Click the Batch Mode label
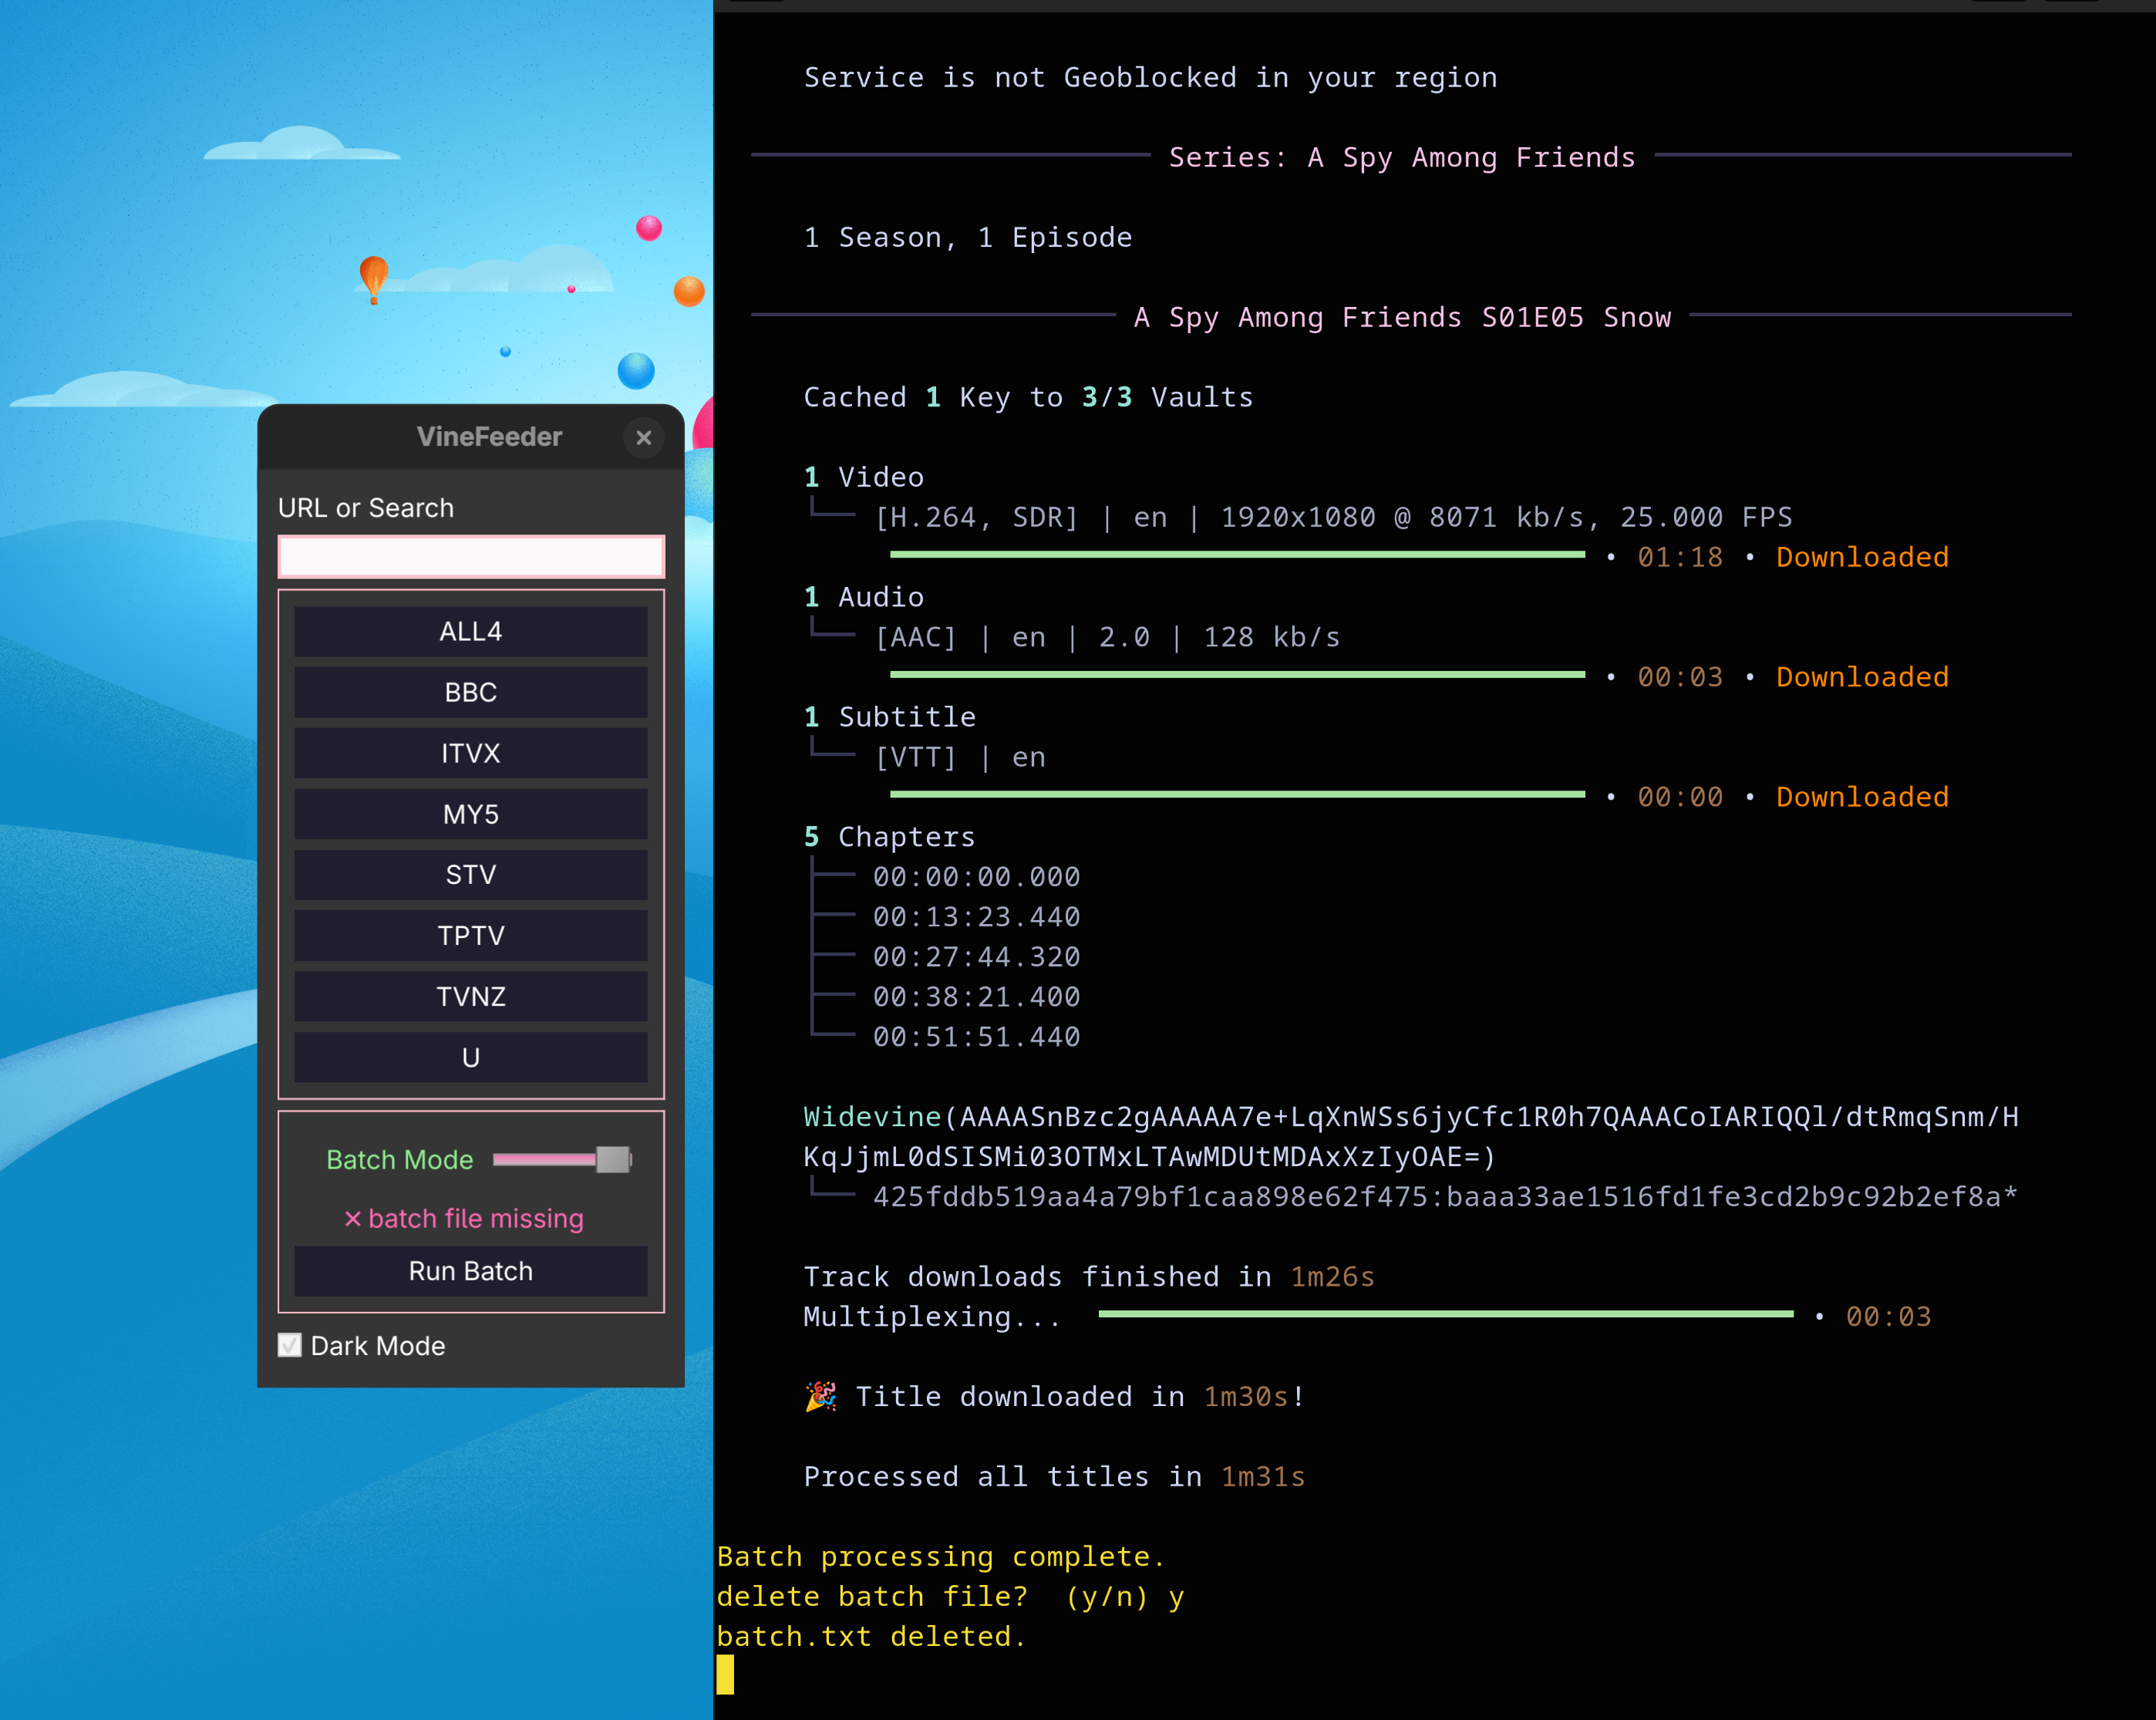This screenshot has height=1720, width=2156. [x=399, y=1160]
